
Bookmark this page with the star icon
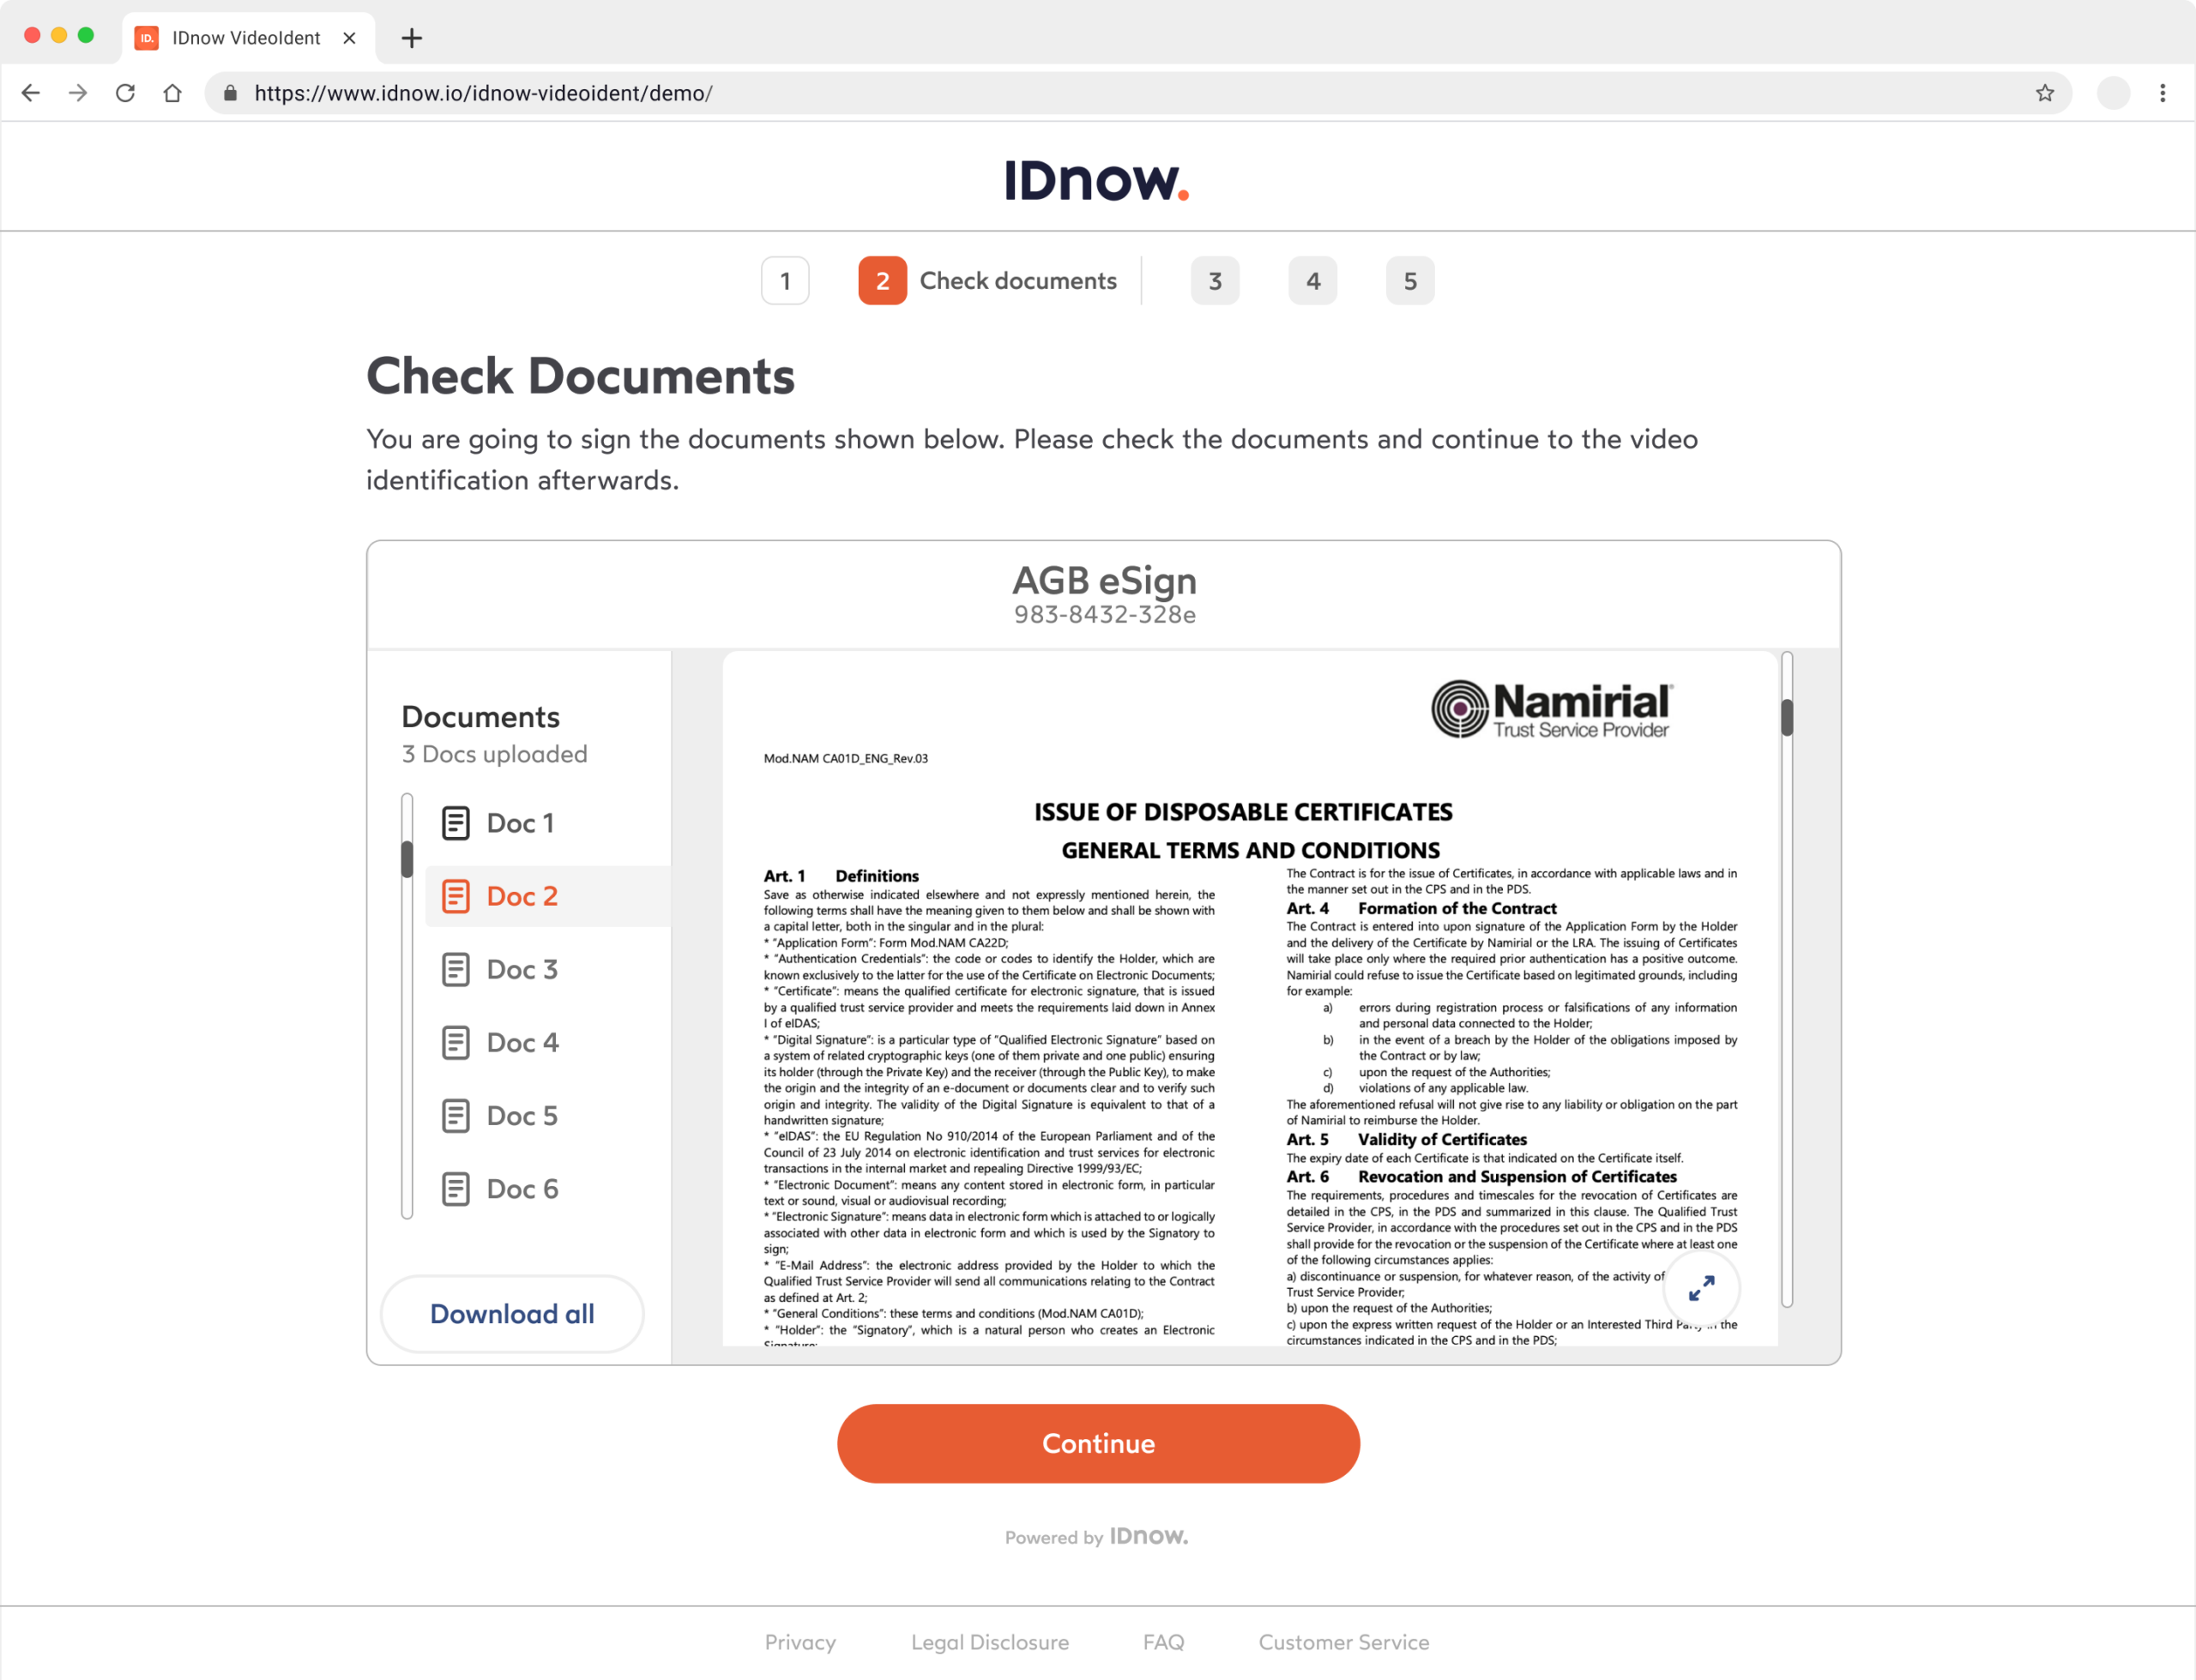click(2045, 93)
